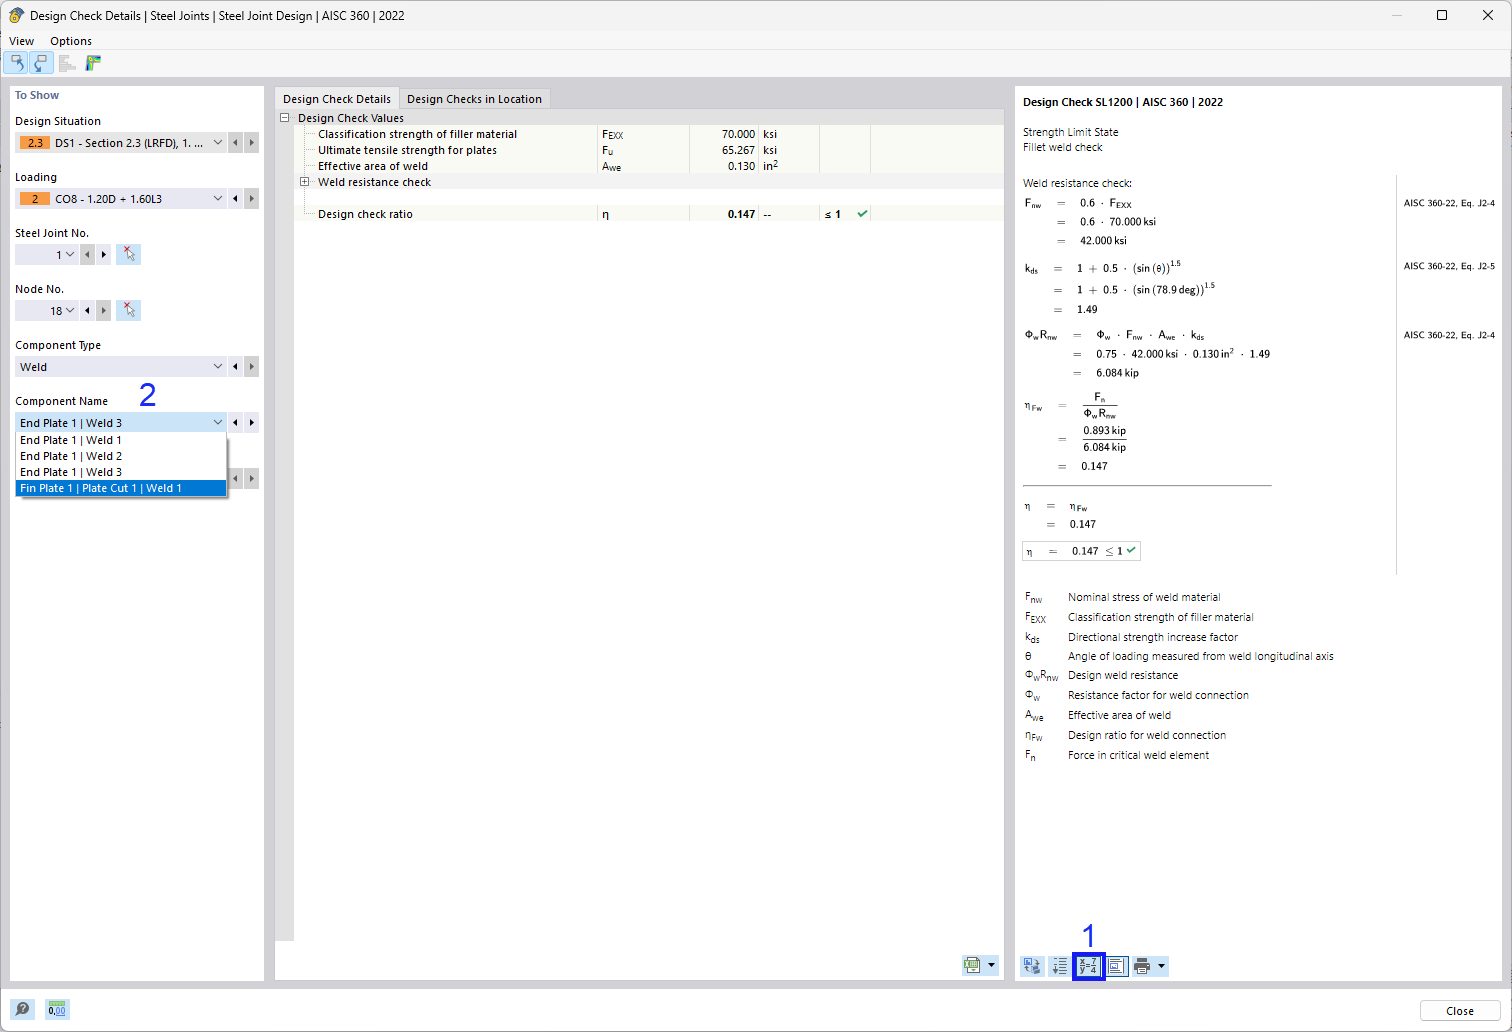Open the Options menu

point(71,41)
